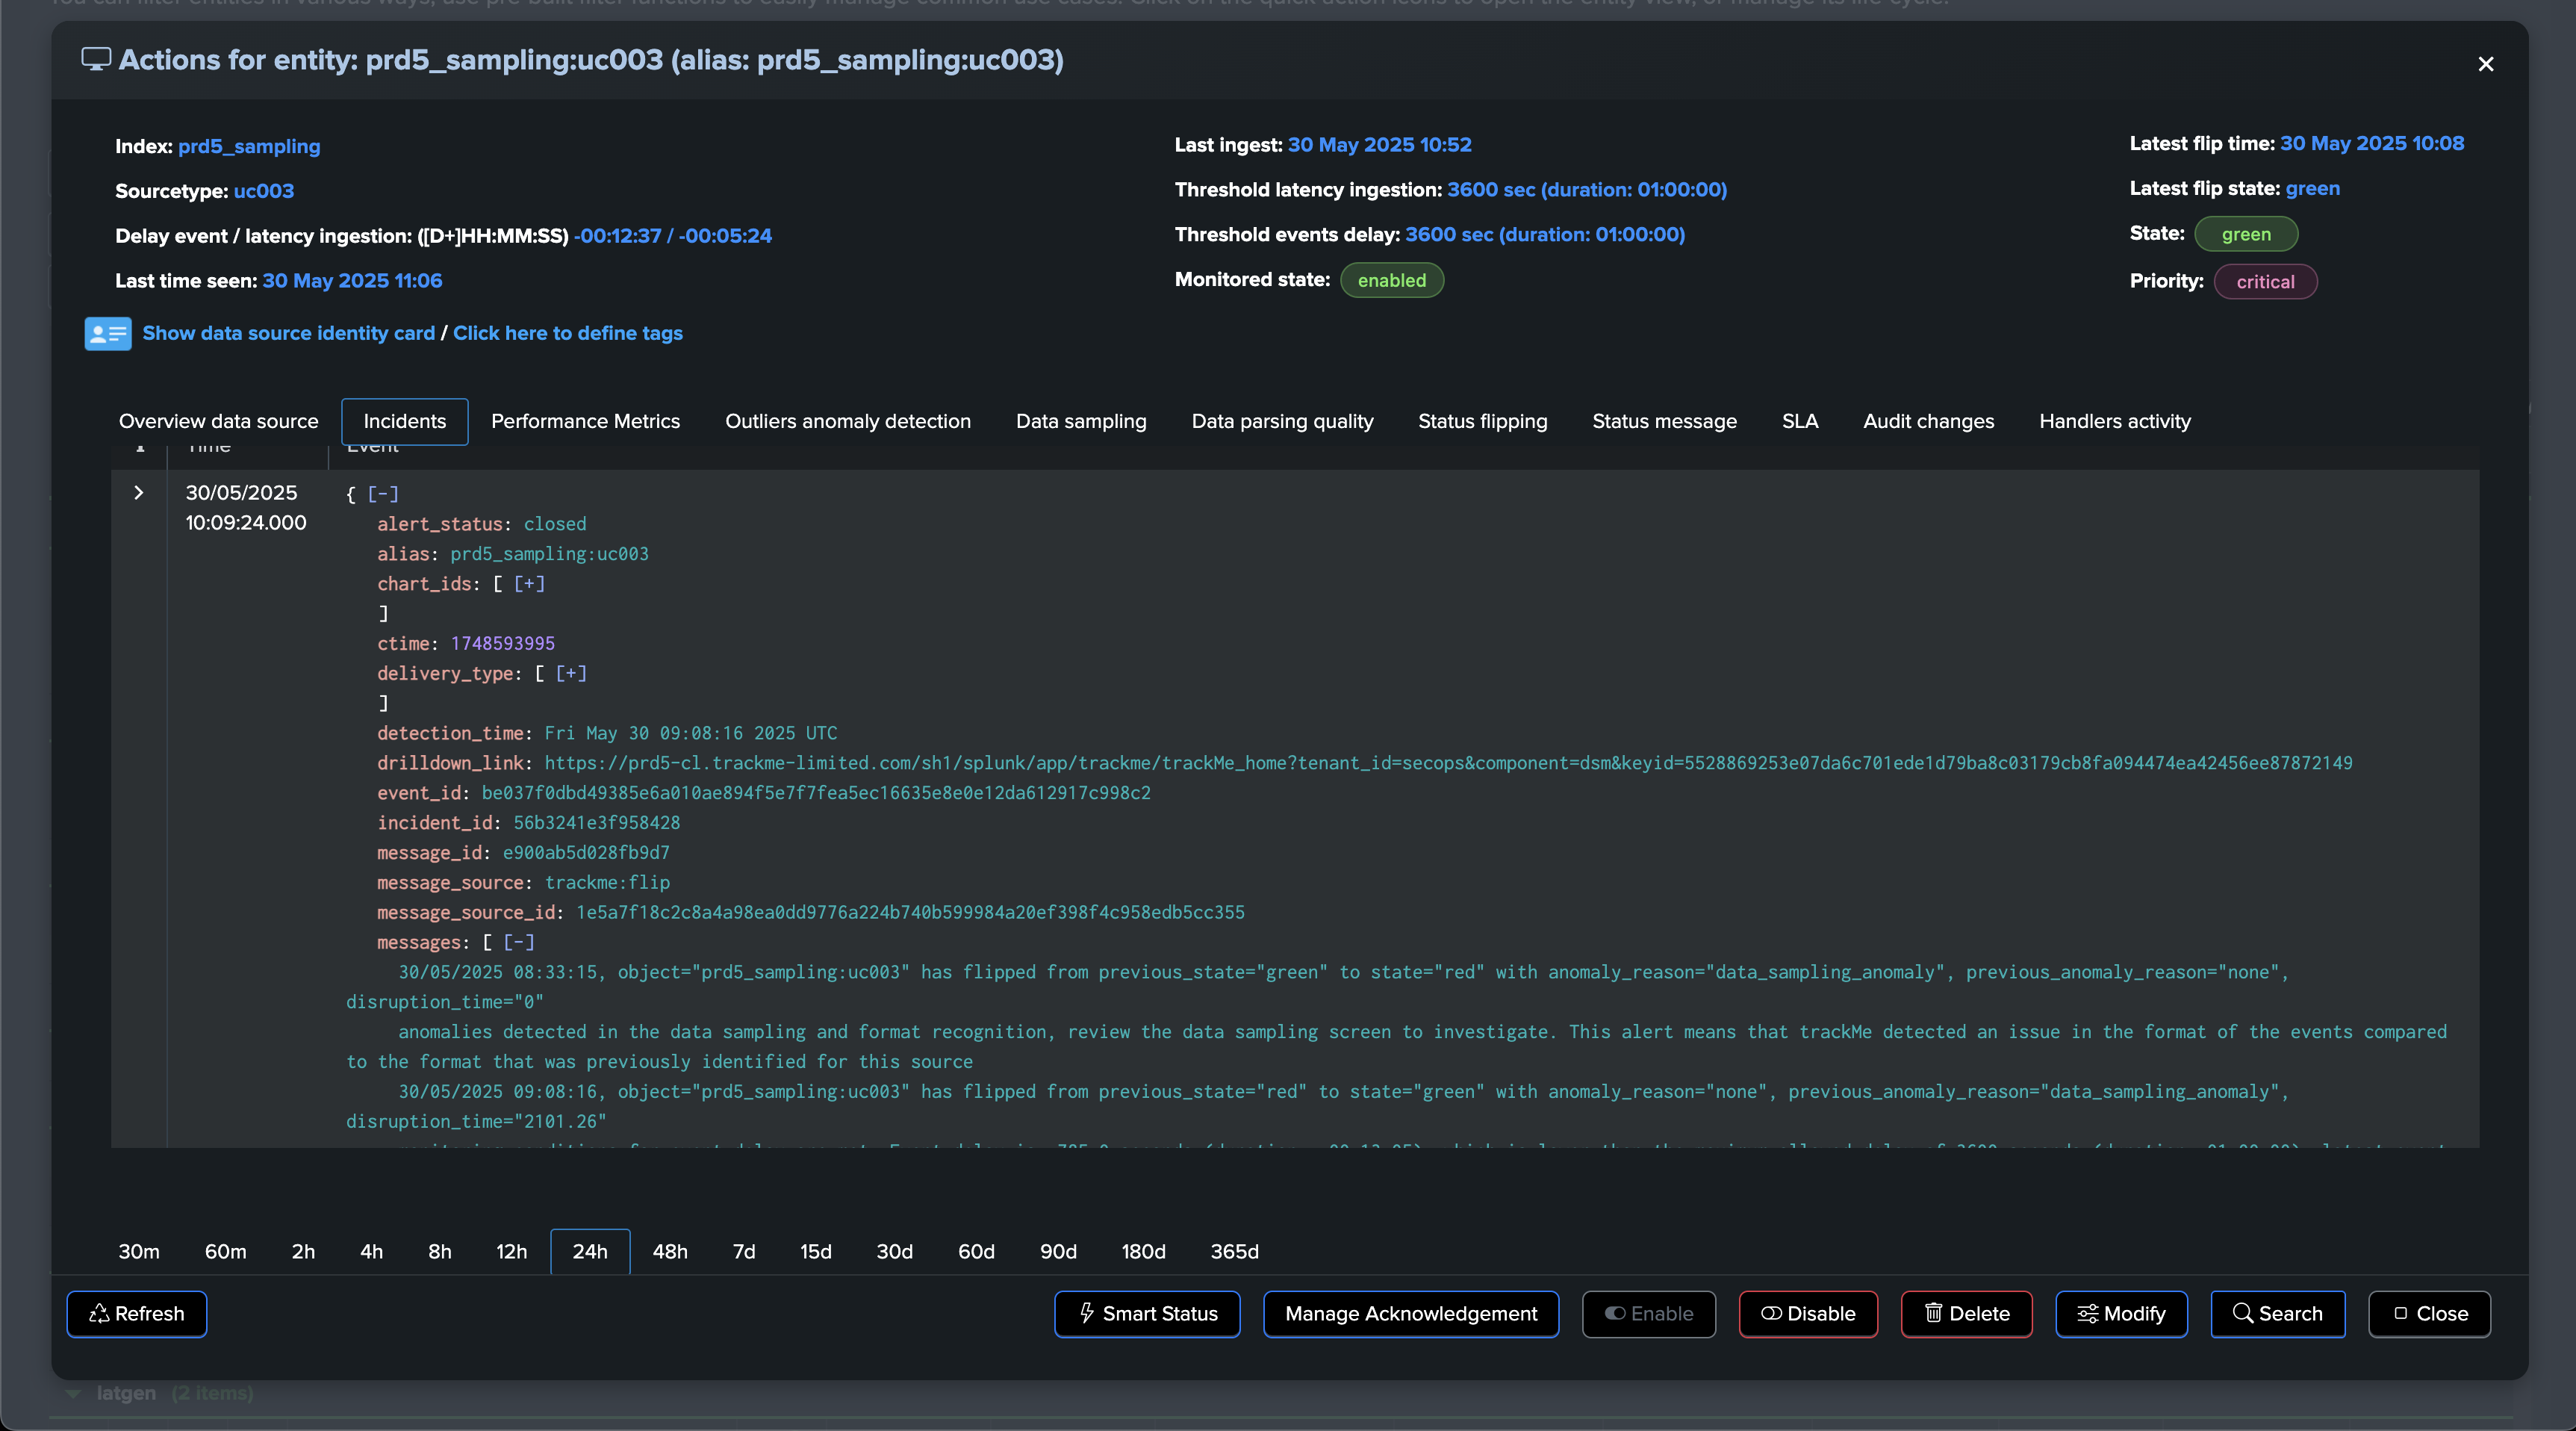Click the Modify button

pos(2121,1313)
